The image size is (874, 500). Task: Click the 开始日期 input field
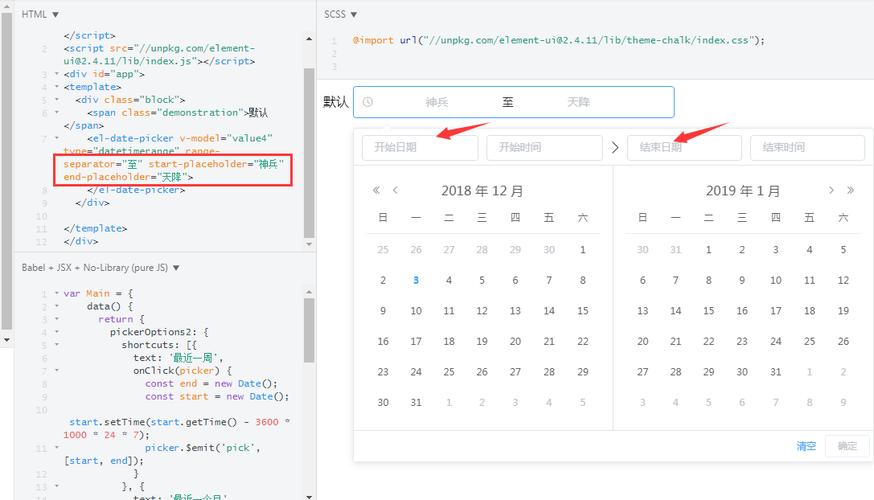point(419,148)
